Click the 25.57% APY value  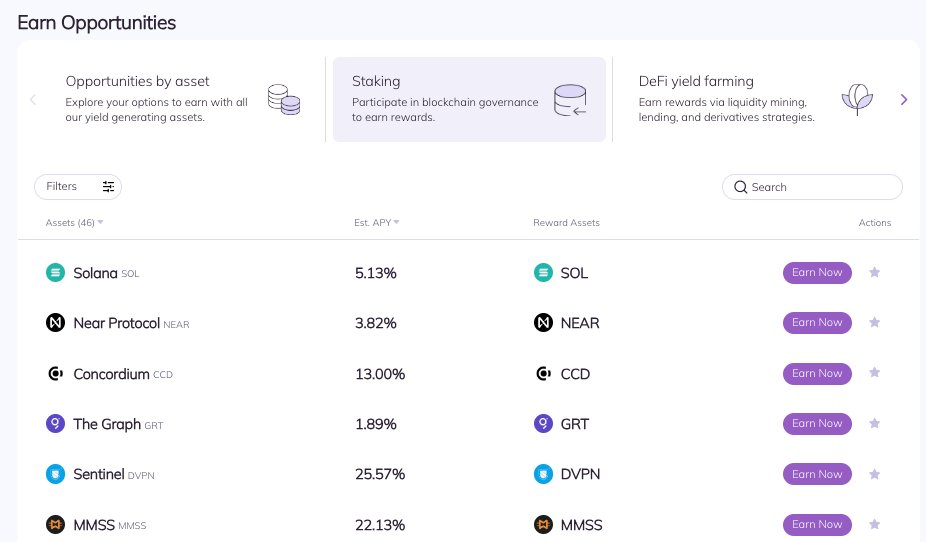pyautogui.click(x=380, y=474)
